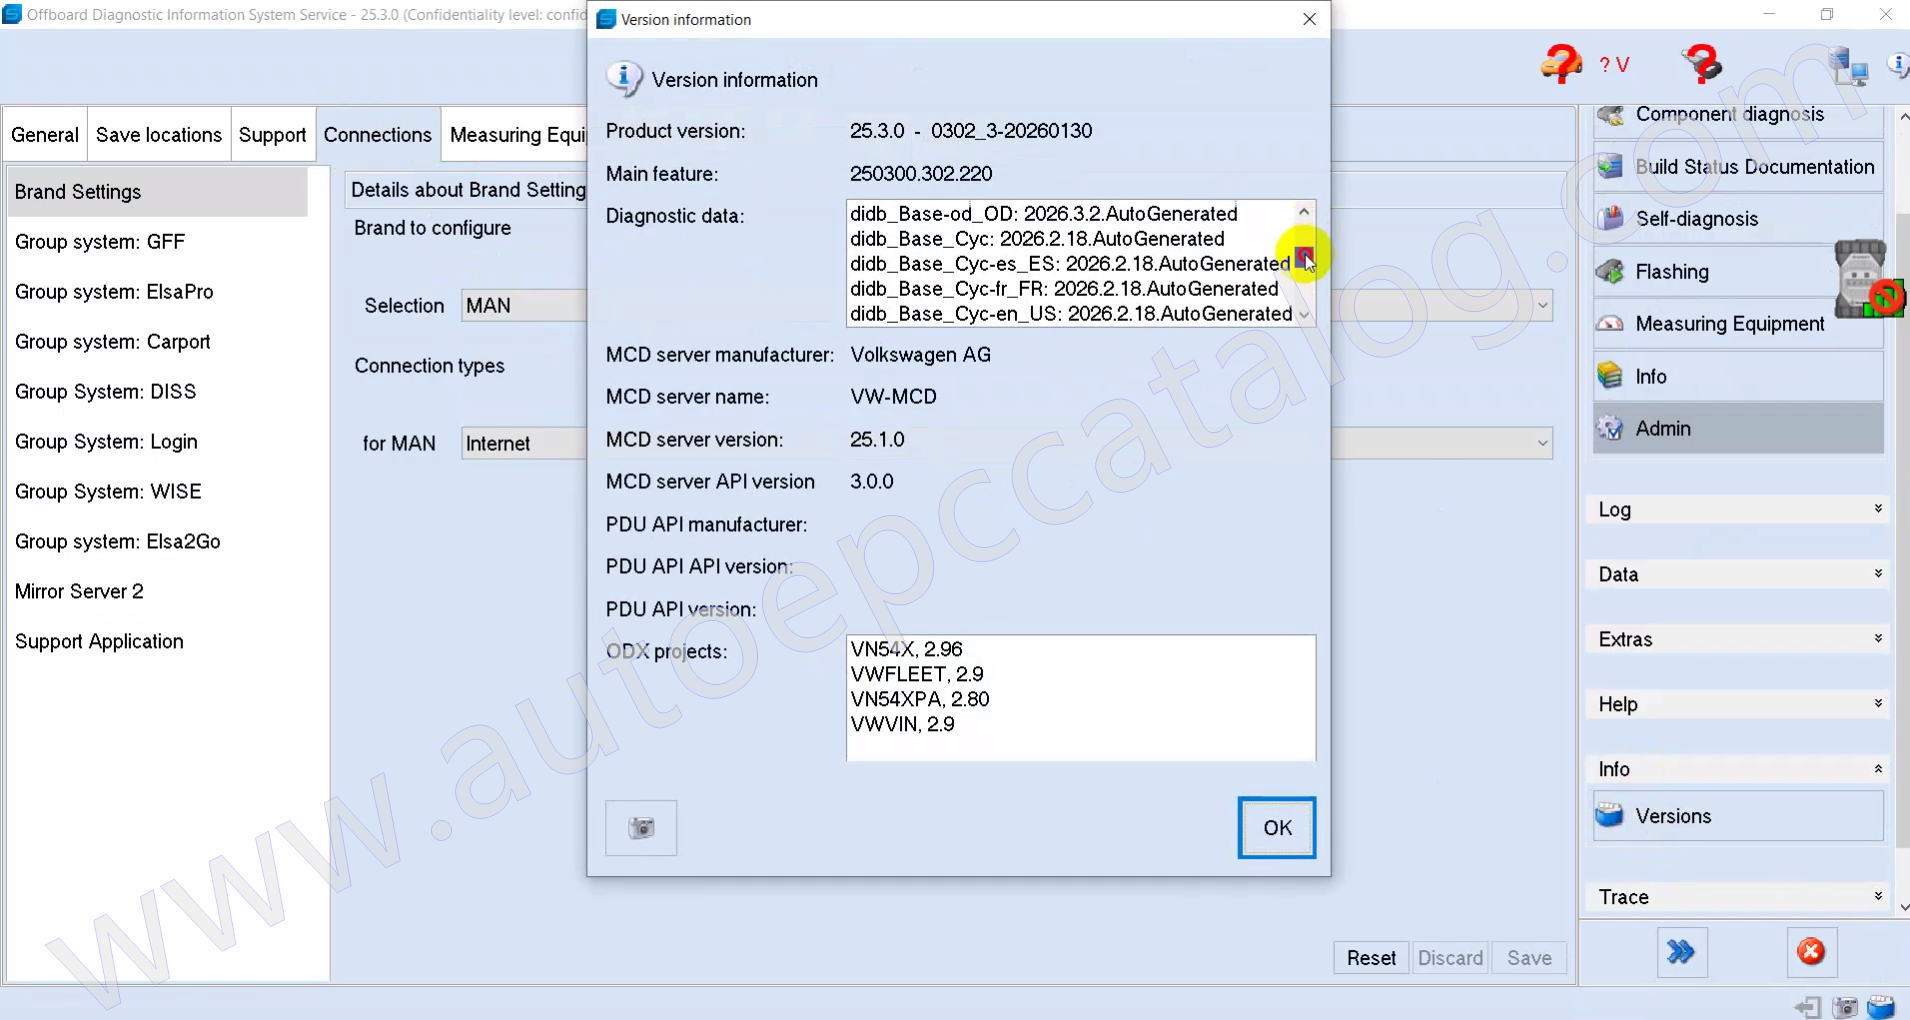This screenshot has height=1020, width=1910.
Task: Click the screenshot camera icon in dialog
Action: coord(641,828)
